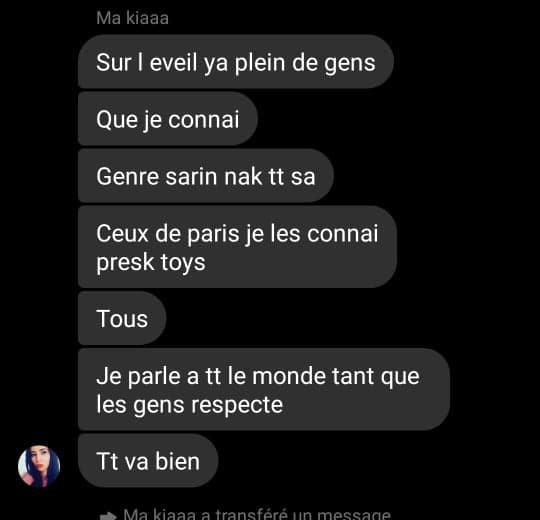Image resolution: width=540 pixels, height=520 pixels.
Task: Select the 'Ceux de paris' message bubble
Action: coord(237,247)
